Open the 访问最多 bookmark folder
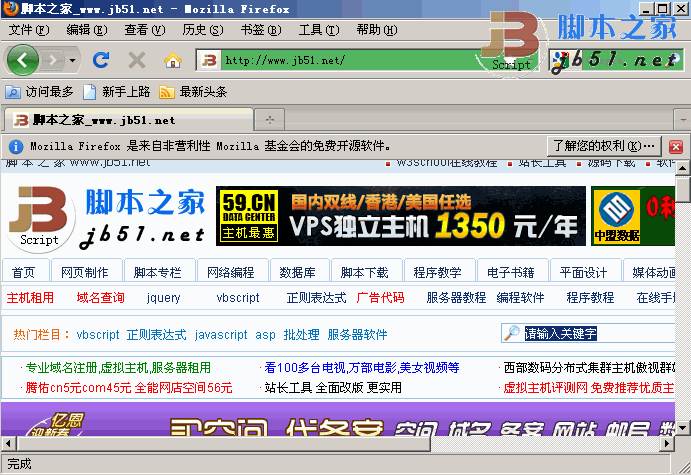Image resolution: width=691 pixels, height=475 pixels. [x=39, y=92]
